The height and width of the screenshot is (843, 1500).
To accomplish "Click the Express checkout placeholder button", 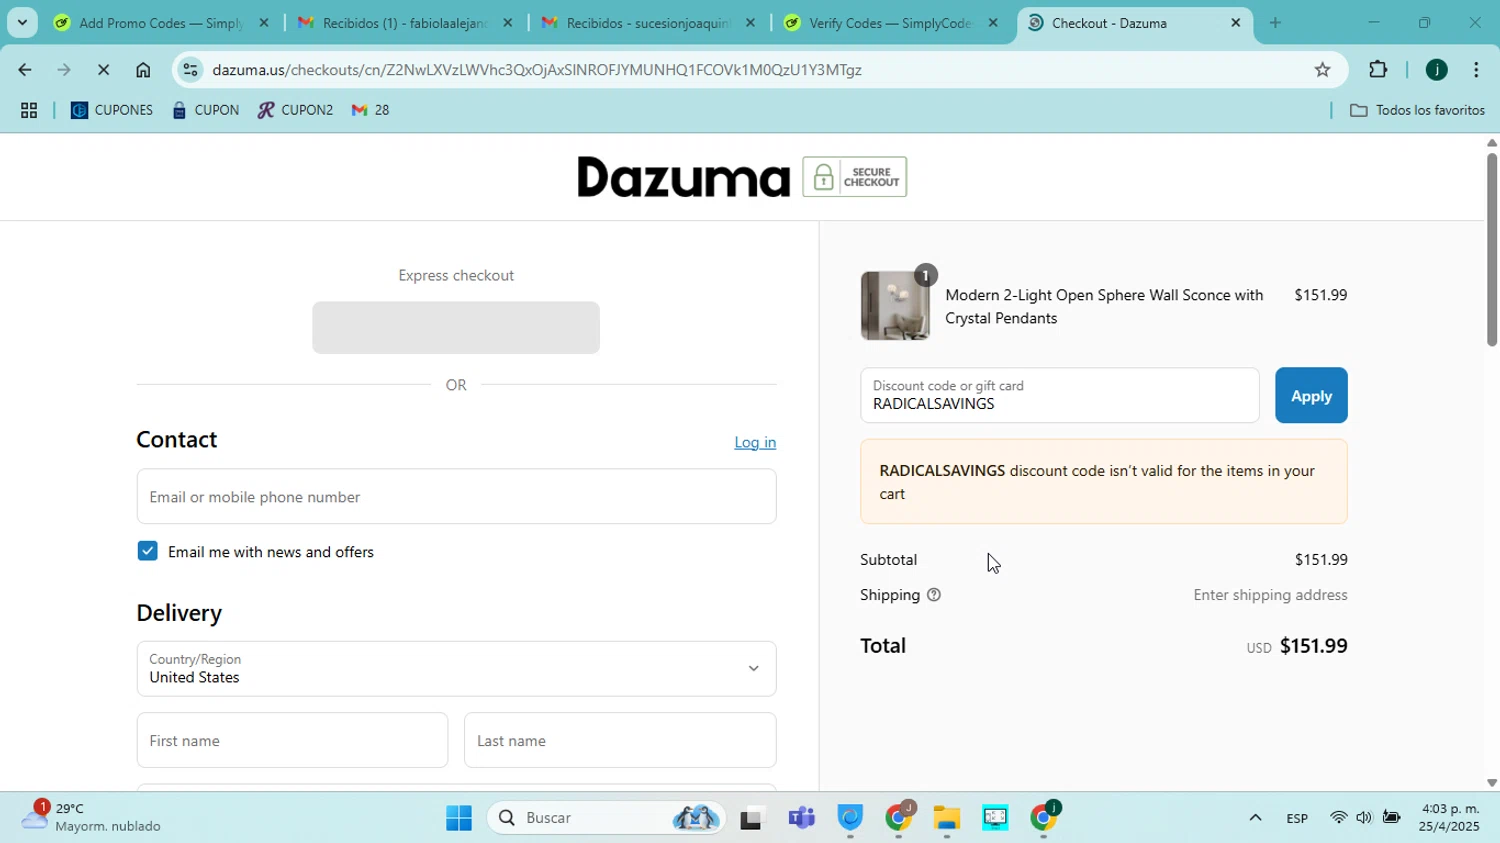I will pos(456,328).
